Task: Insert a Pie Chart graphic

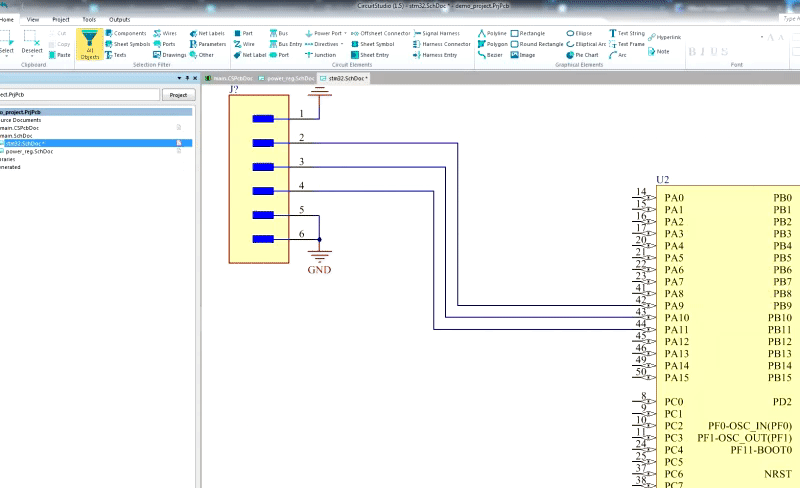Action: click(x=581, y=55)
